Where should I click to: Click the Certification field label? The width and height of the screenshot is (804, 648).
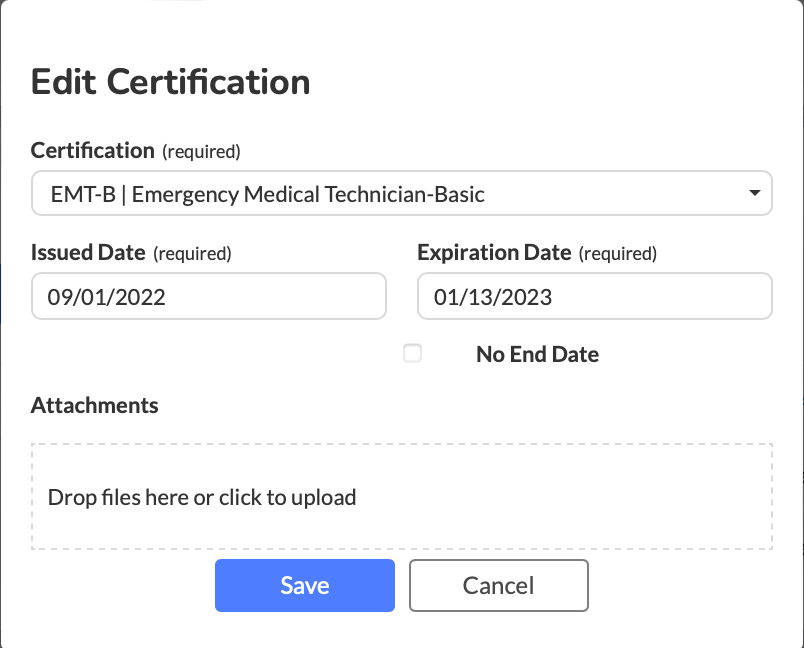click(92, 151)
